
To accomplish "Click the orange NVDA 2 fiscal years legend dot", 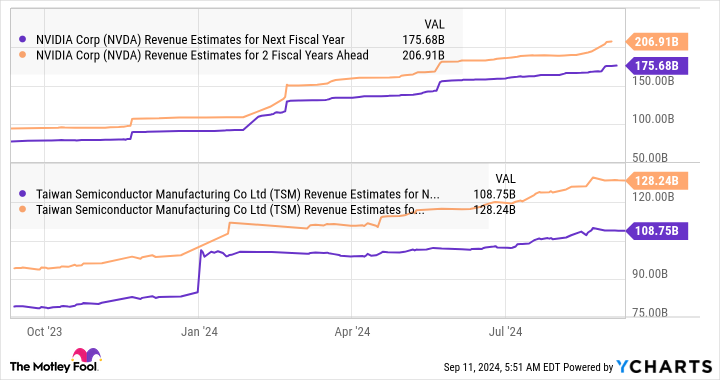I will point(22,56).
